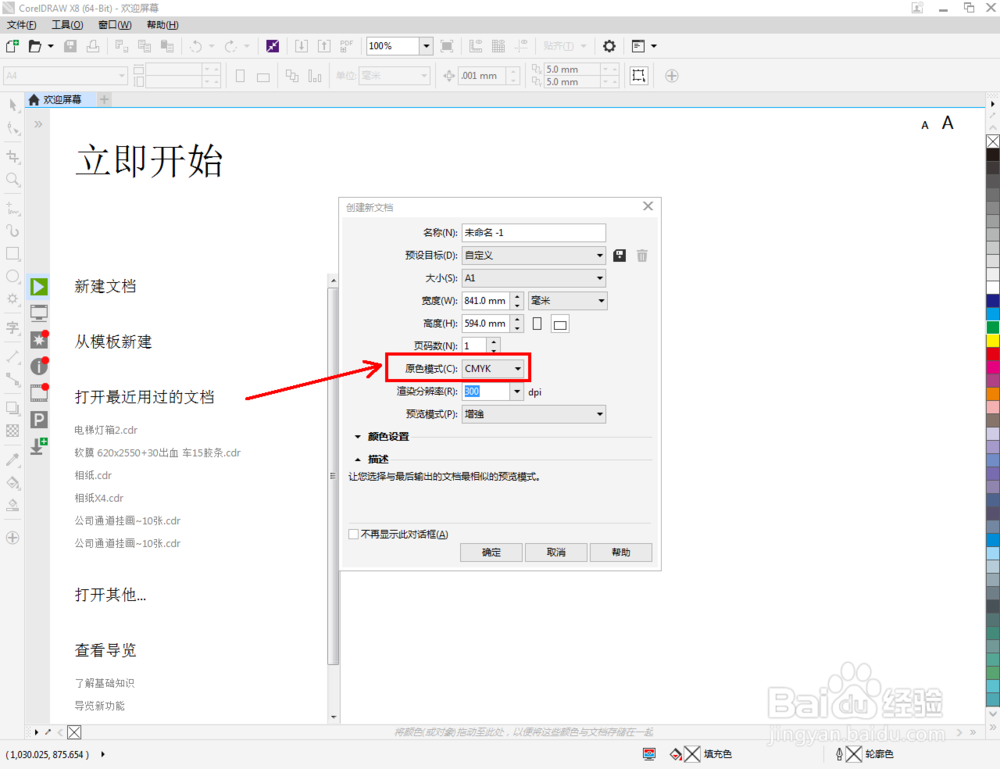This screenshot has height=769, width=1000.
Task: Pick the green swatch in color palette
Action: 993,327
